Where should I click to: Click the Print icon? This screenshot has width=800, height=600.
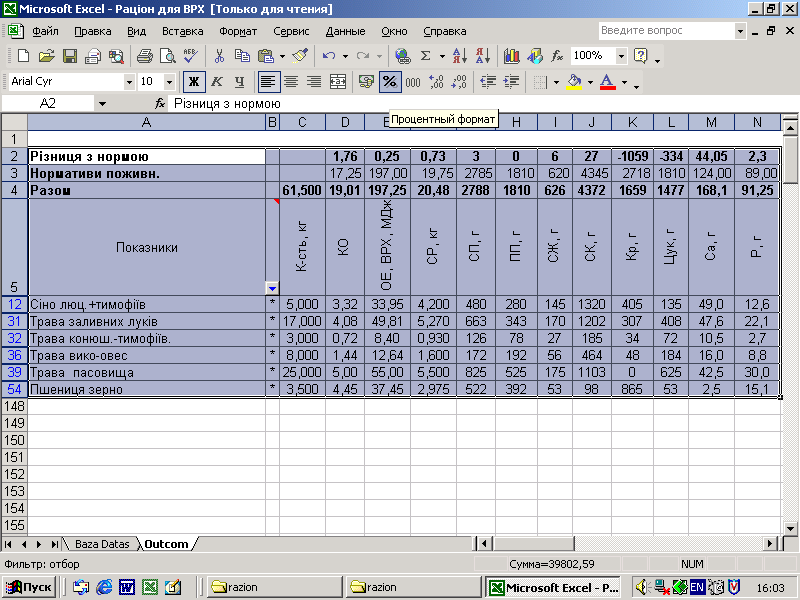[144, 56]
